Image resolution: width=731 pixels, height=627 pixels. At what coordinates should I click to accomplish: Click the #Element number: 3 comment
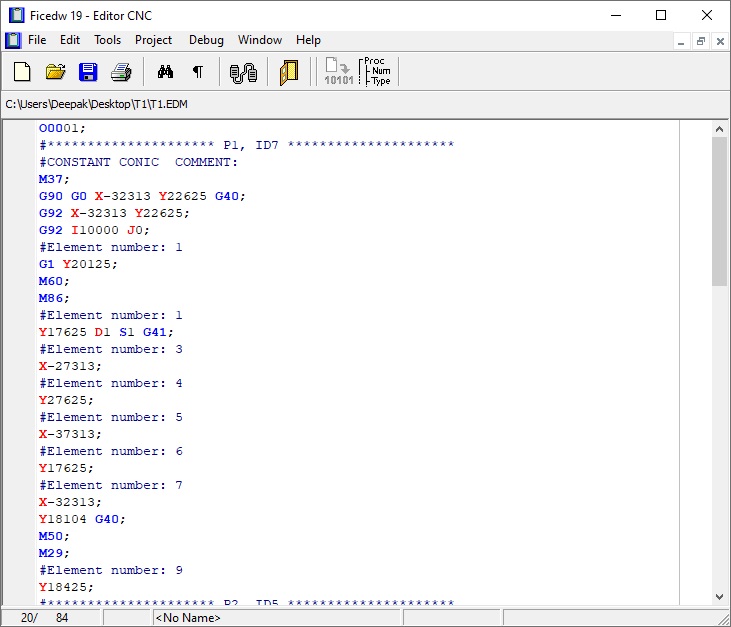111,349
